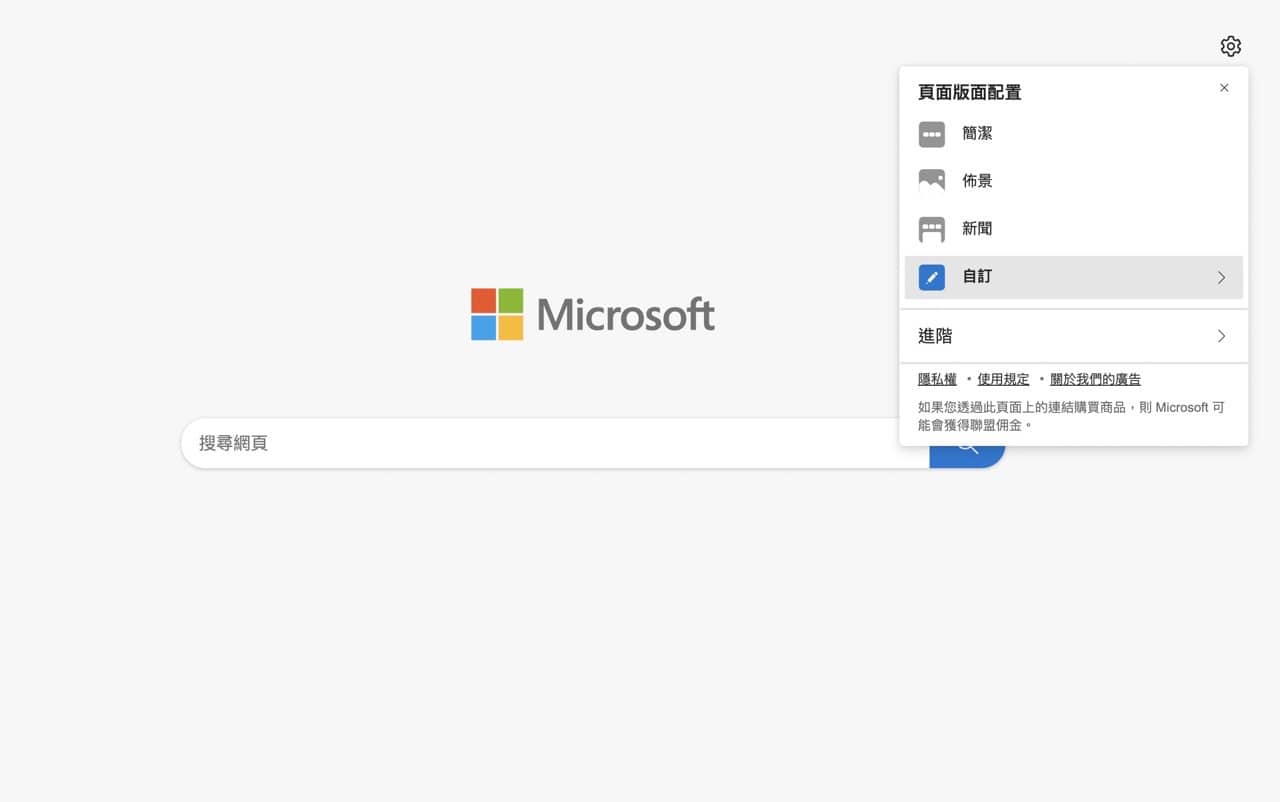Click the blue search magnifier button
The width and height of the screenshot is (1280, 802).
(967, 455)
